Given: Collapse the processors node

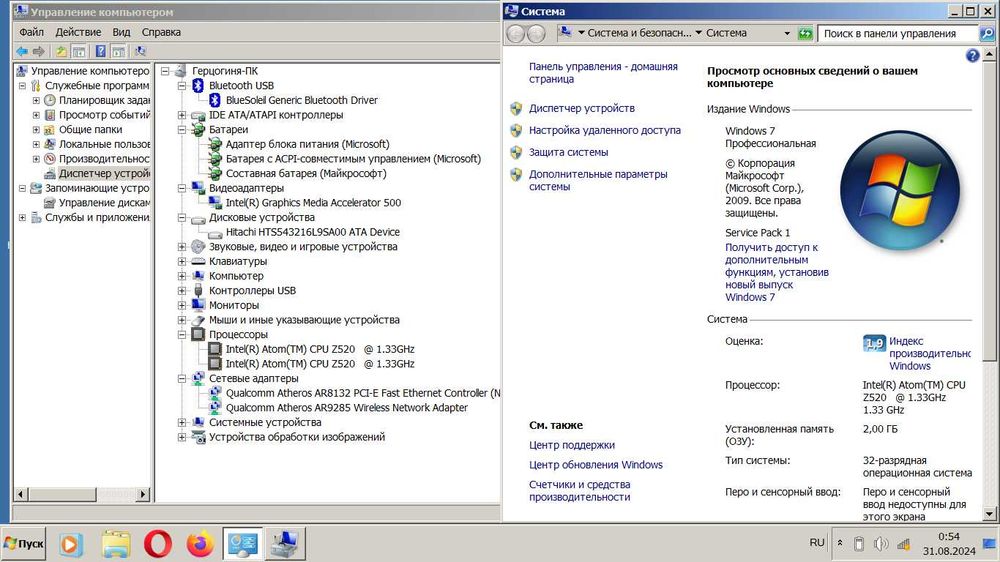Looking at the screenshot, I should (182, 335).
